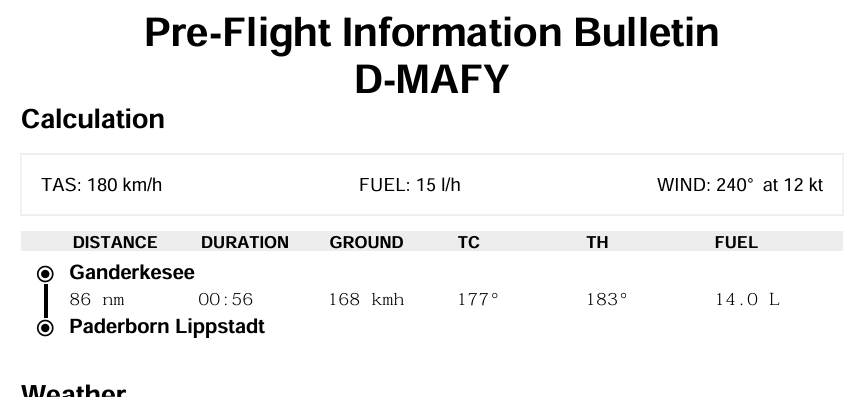This screenshot has height=397, width=863.
Task: Click the route leg line between waypoints
Action: click(x=45, y=301)
